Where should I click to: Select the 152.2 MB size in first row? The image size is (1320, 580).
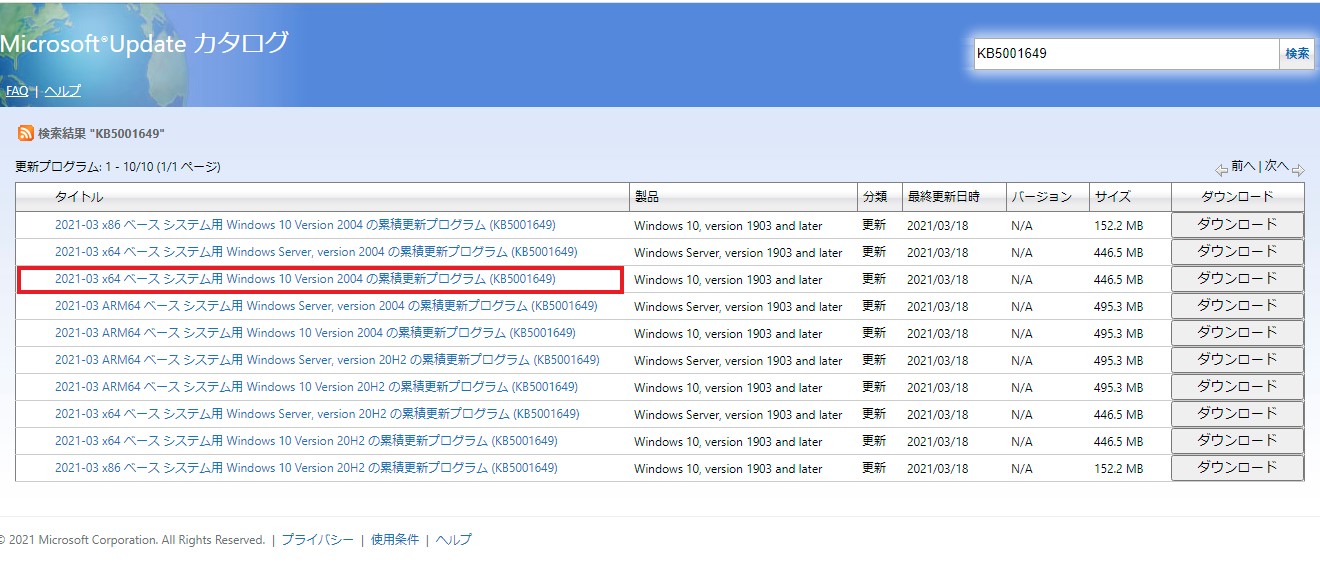point(1118,226)
